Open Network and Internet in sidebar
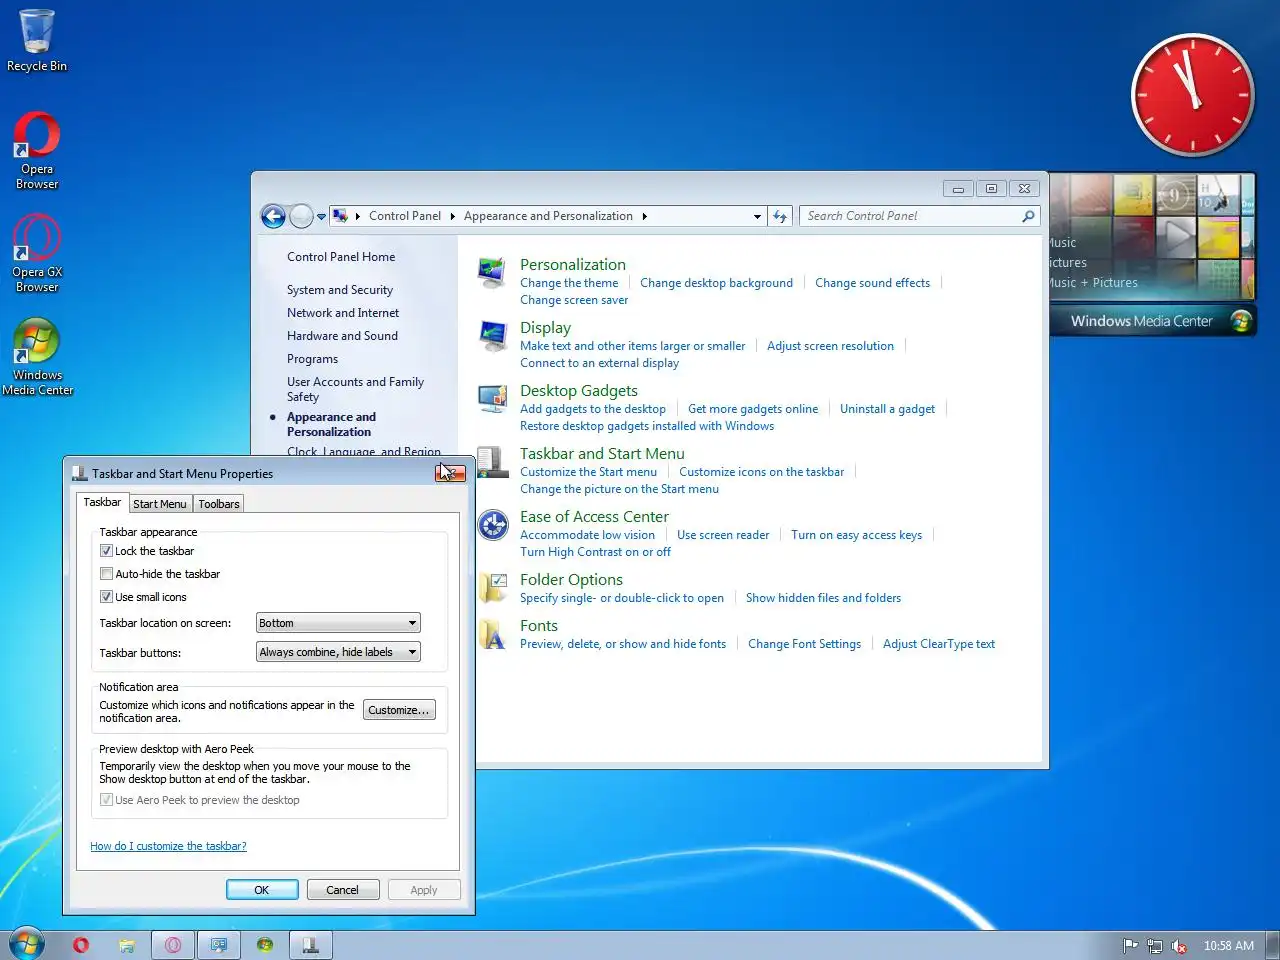 click(343, 313)
